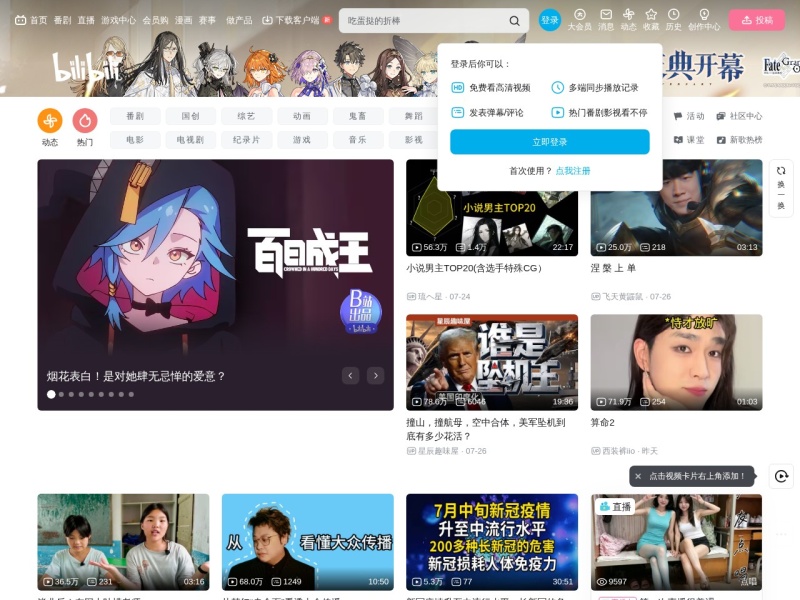800x600 pixels.
Task: Click the 下载客户端 download link
Action: point(291,20)
